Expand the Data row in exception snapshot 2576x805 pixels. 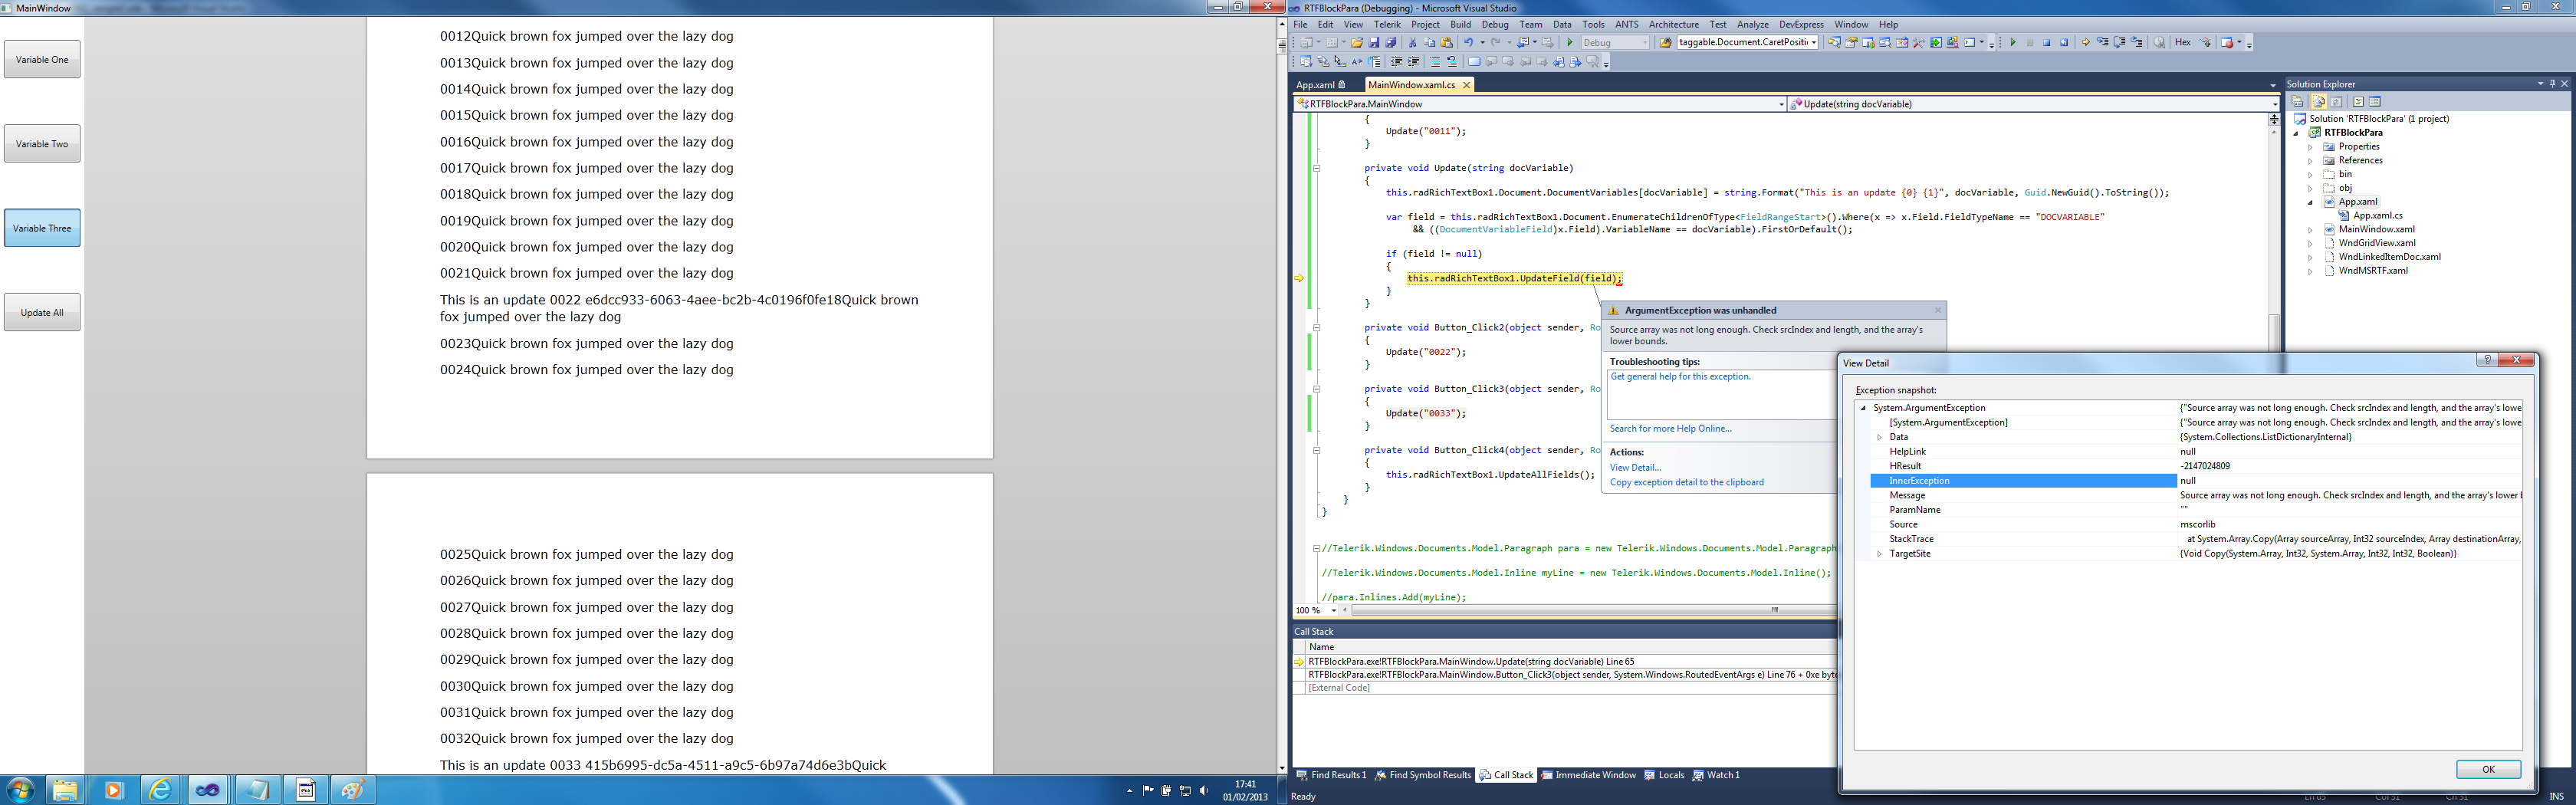(1879, 437)
